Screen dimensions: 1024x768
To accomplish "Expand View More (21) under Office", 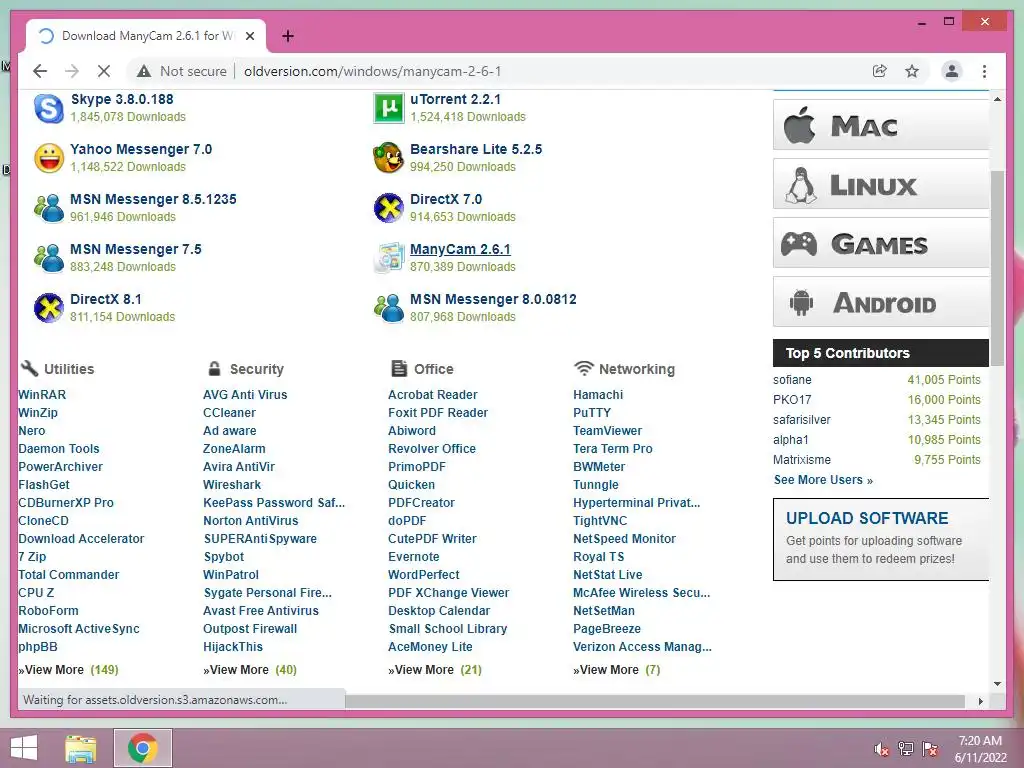I will point(435,669).
